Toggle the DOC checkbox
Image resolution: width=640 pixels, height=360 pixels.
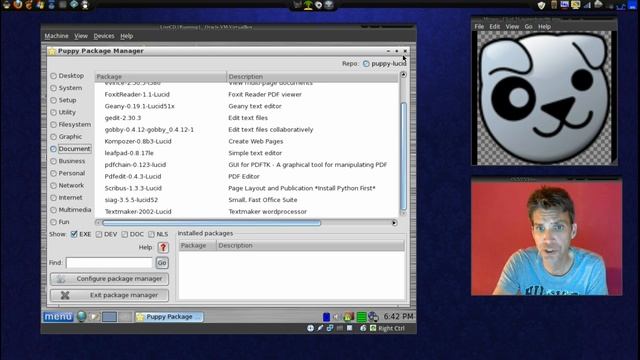[124, 234]
